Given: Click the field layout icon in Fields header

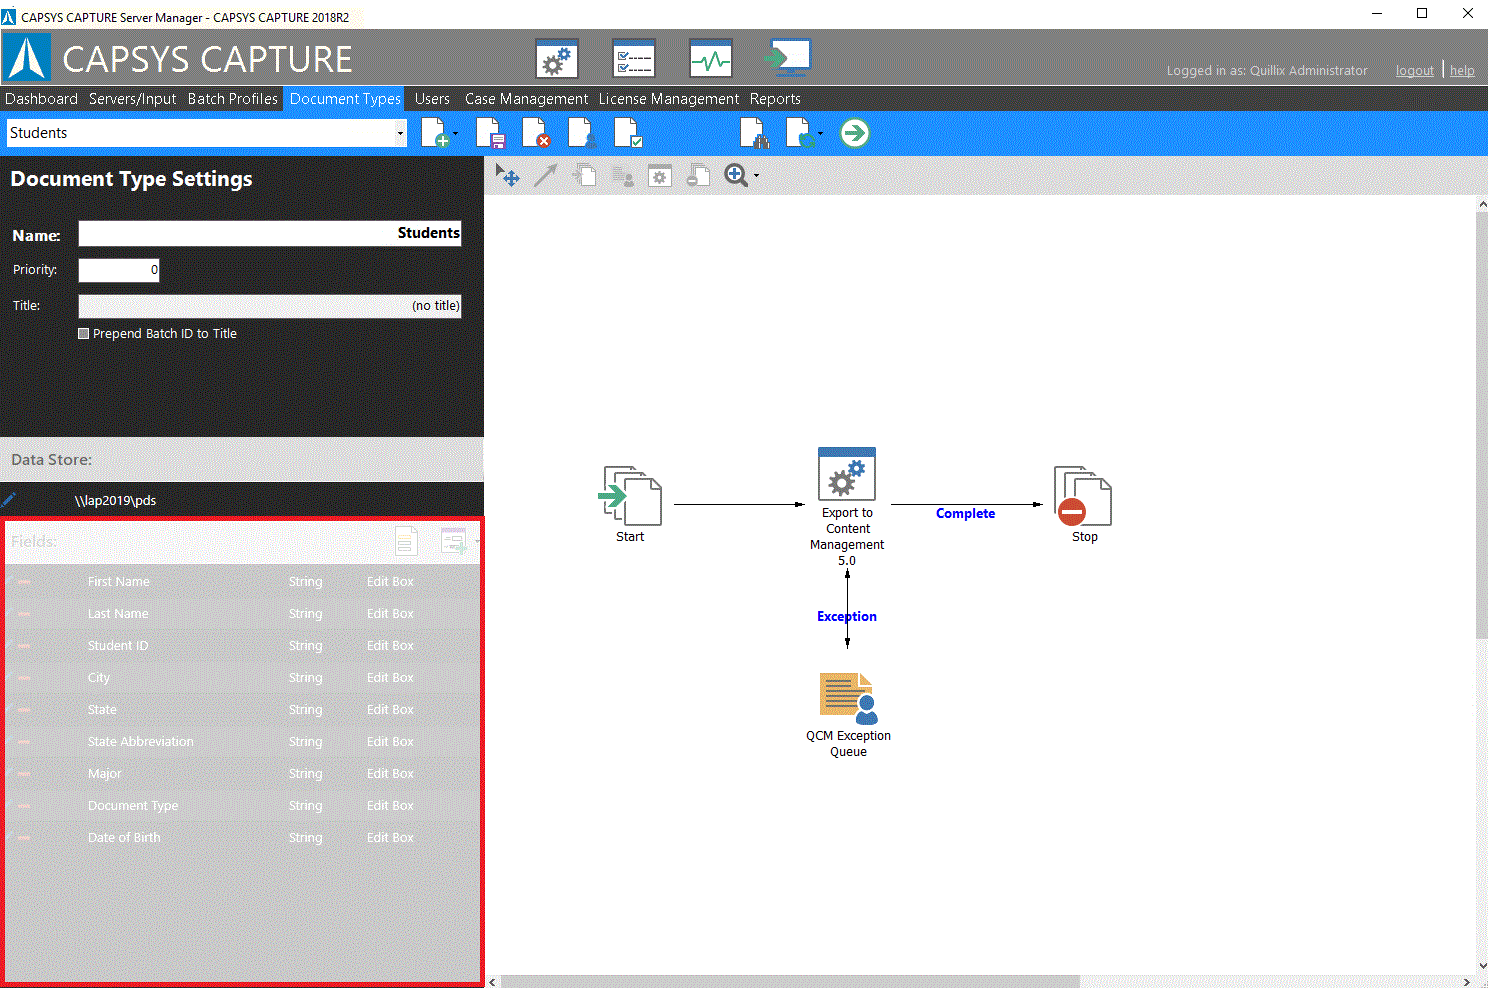Looking at the screenshot, I should tap(406, 541).
